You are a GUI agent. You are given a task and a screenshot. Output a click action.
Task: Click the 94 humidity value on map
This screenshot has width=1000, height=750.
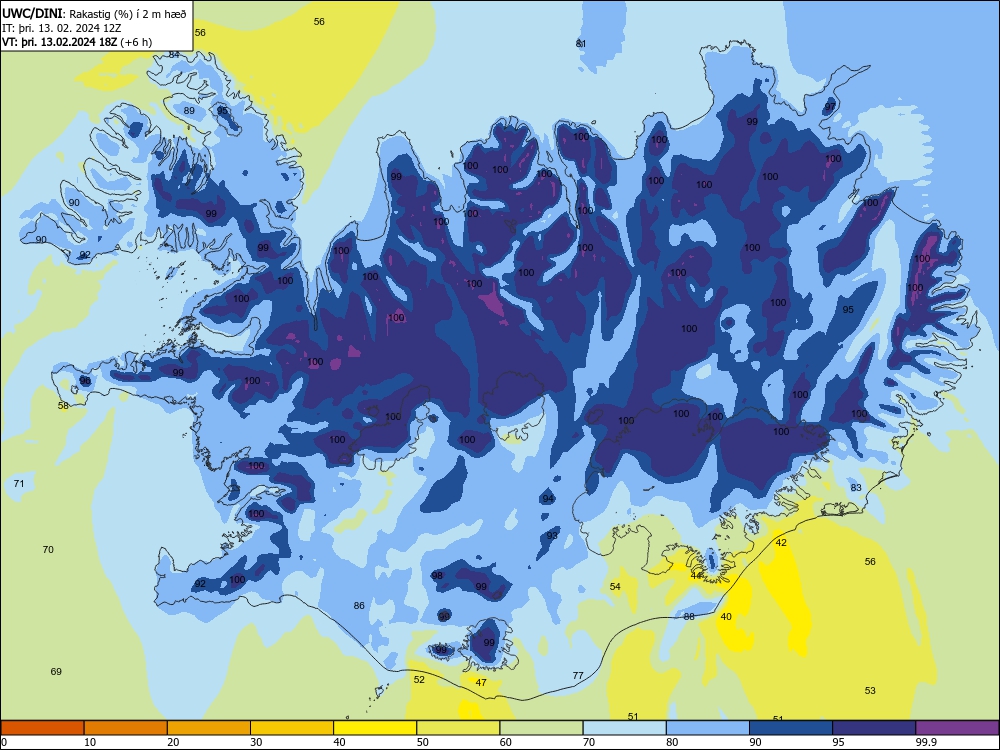pyautogui.click(x=548, y=499)
